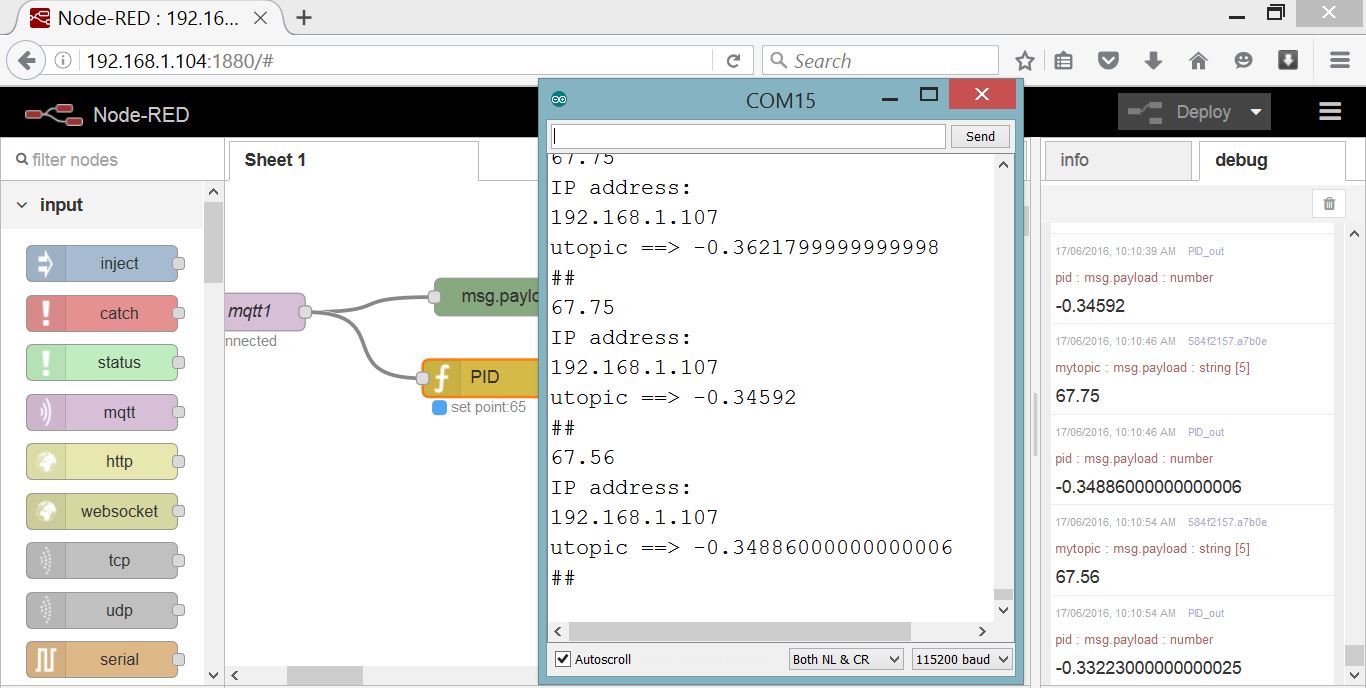This screenshot has height=688, width=1366.
Task: Click the smiley chat icon in toolbar
Action: [x=1243, y=61]
